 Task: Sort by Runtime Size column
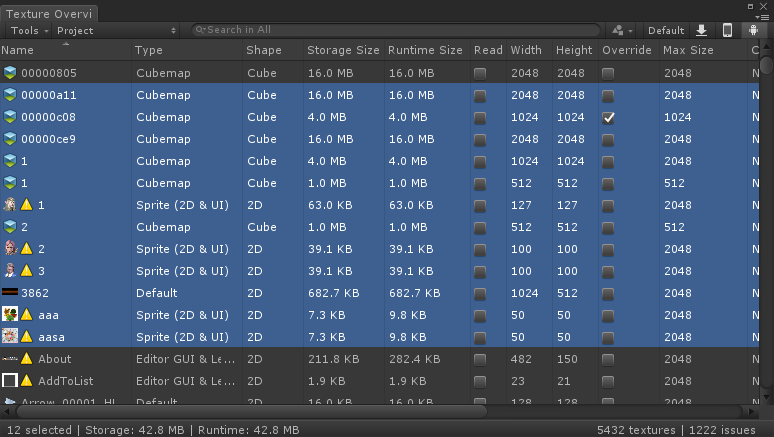(x=427, y=50)
